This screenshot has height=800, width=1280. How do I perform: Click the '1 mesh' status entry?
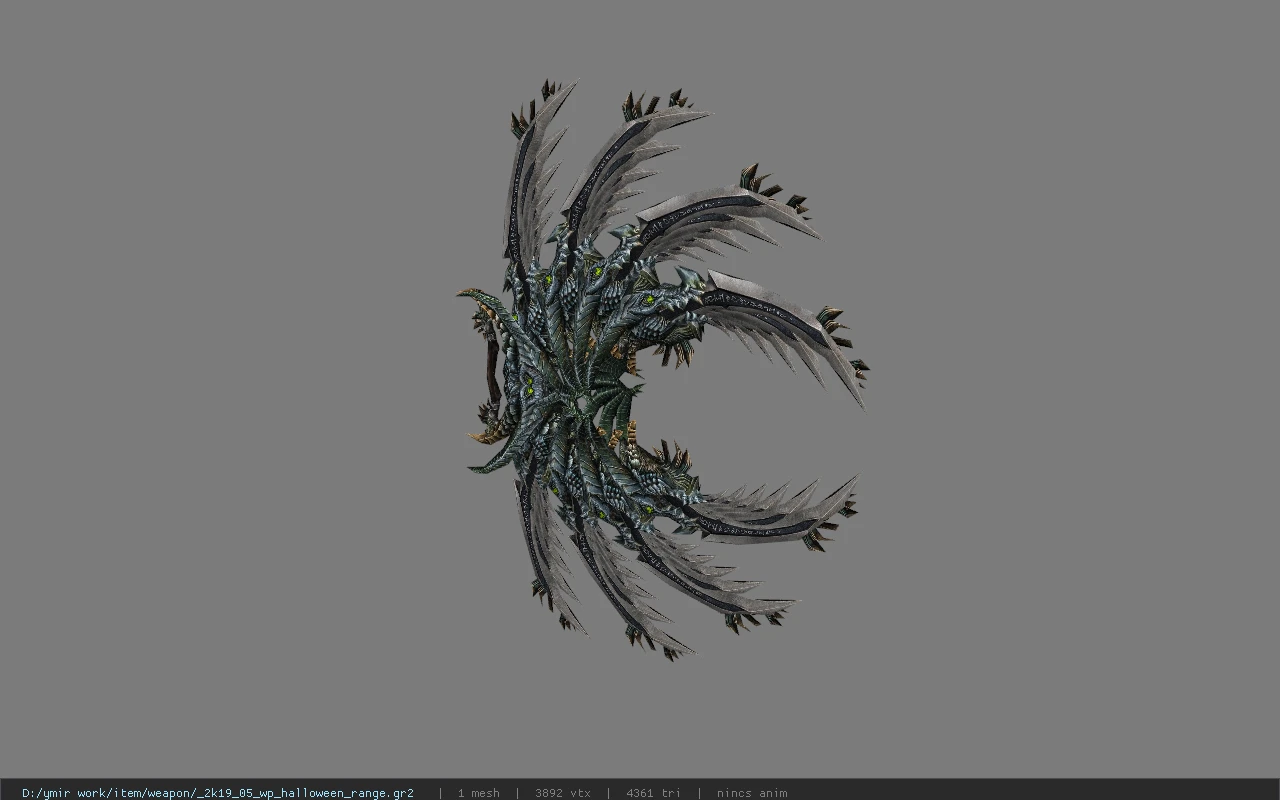478,793
